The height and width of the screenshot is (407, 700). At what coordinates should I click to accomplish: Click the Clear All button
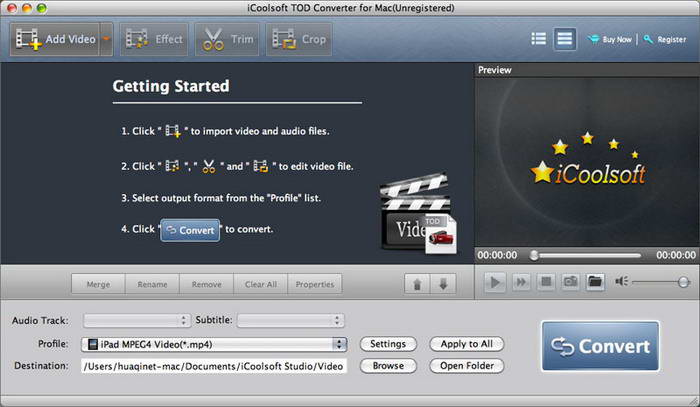click(x=261, y=284)
